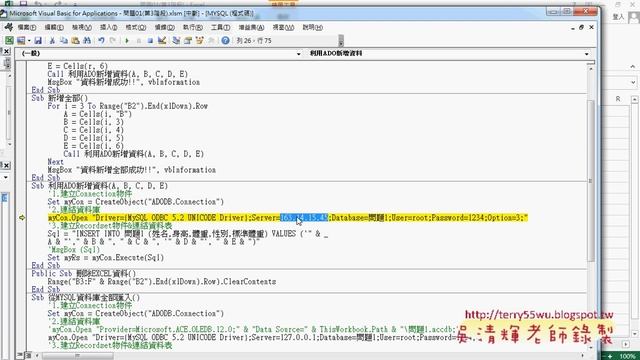Save the workbook with the floppy disk icon
The image size is (640, 360).
[38, 40]
